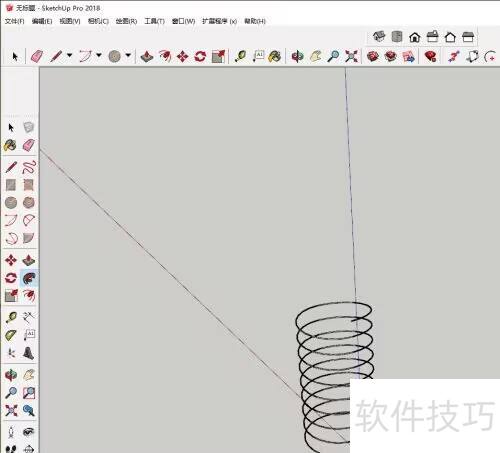500x453 pixels.
Task: Open the 工具(T) menu
Action: tap(154, 21)
